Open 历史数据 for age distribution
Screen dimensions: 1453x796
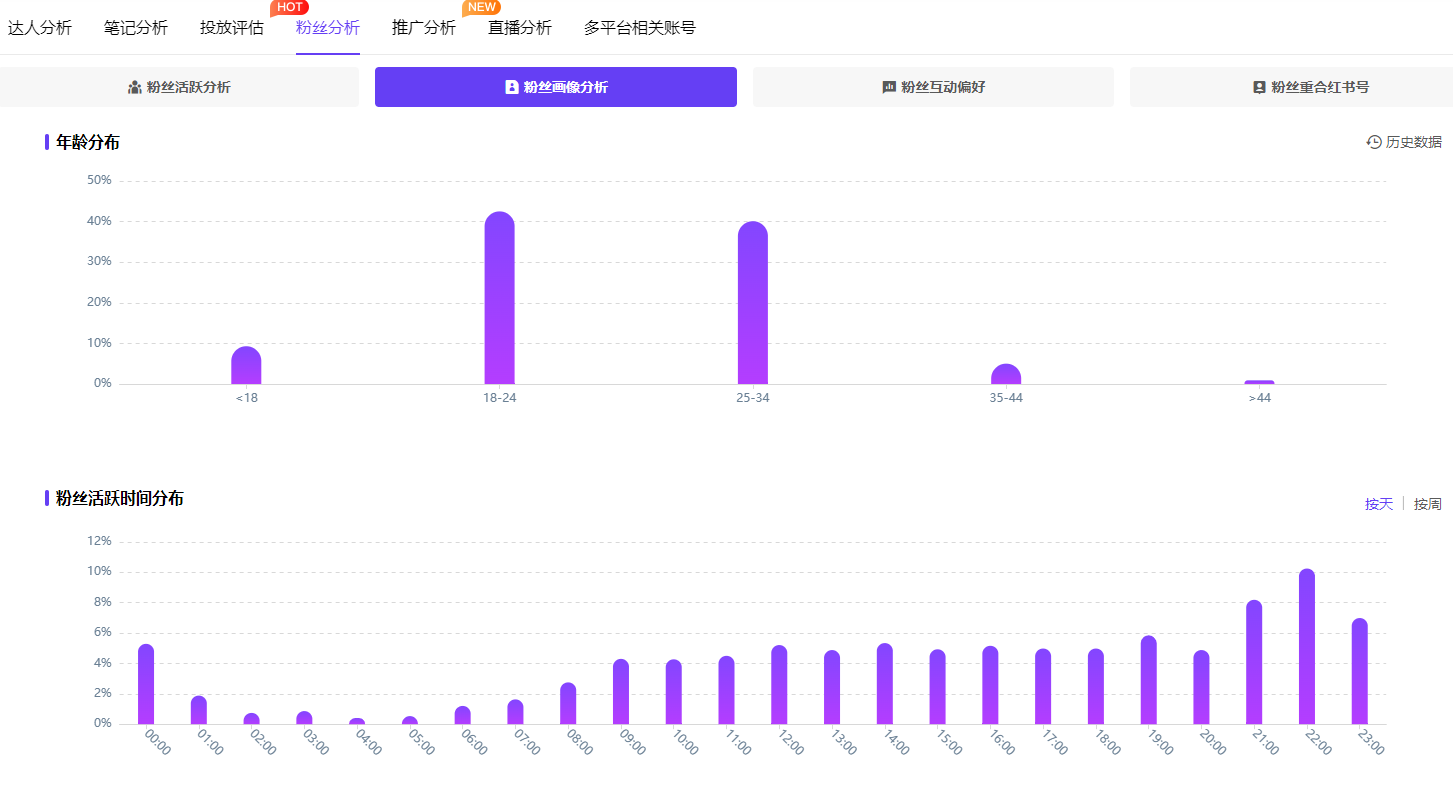[1404, 142]
